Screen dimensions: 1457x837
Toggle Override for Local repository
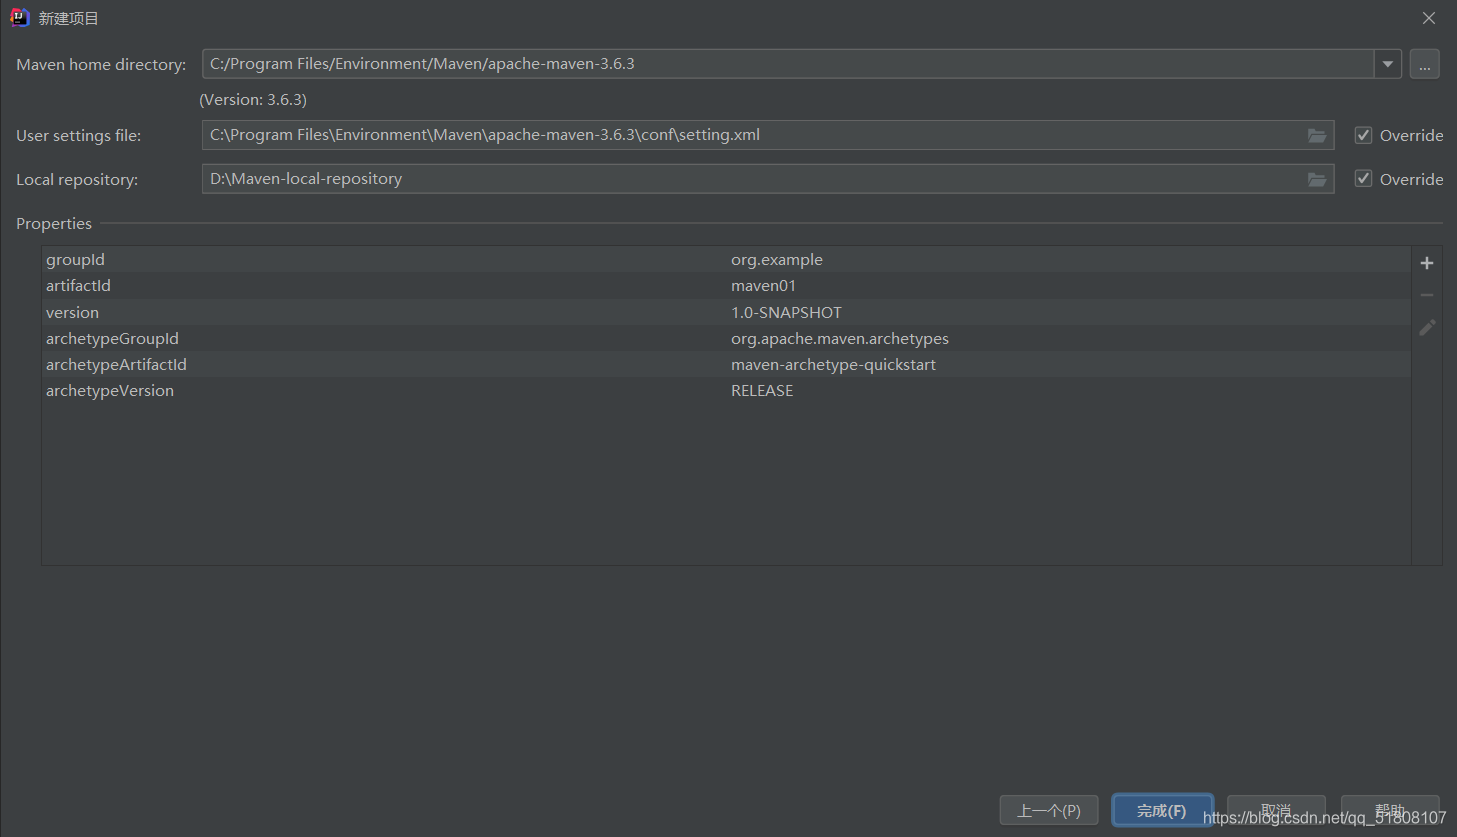click(x=1363, y=179)
